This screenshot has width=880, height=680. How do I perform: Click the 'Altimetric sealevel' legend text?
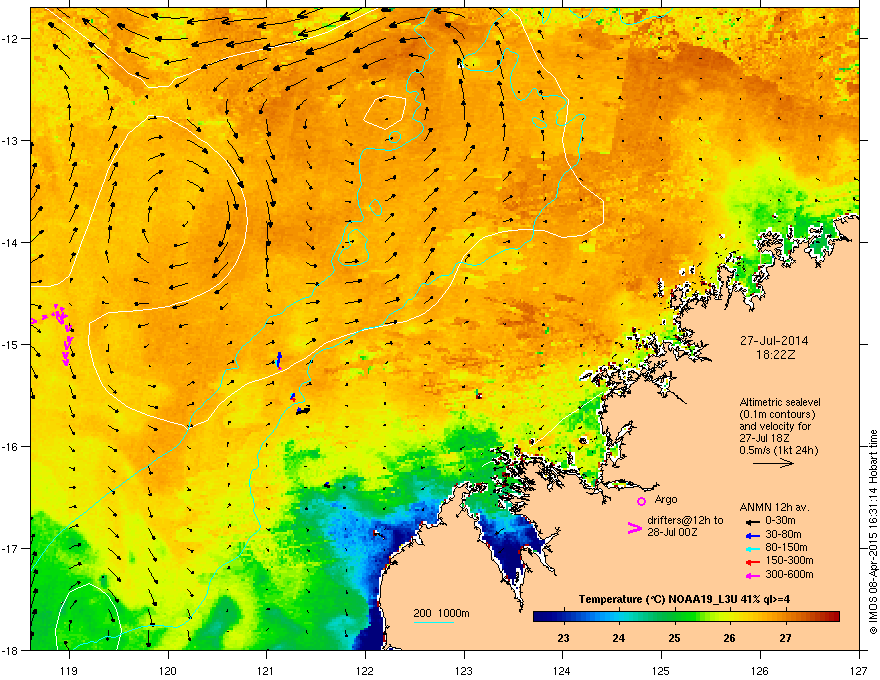click(x=780, y=402)
